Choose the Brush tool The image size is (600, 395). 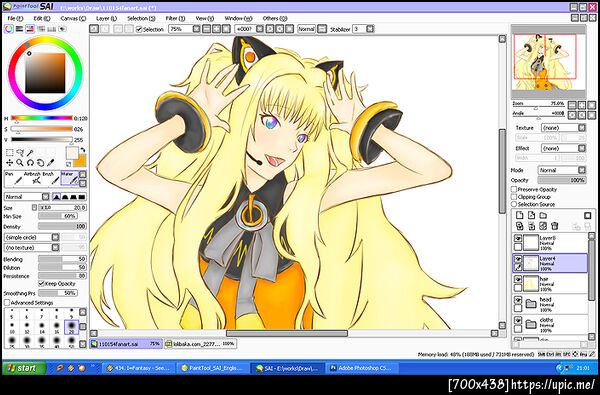tap(51, 178)
